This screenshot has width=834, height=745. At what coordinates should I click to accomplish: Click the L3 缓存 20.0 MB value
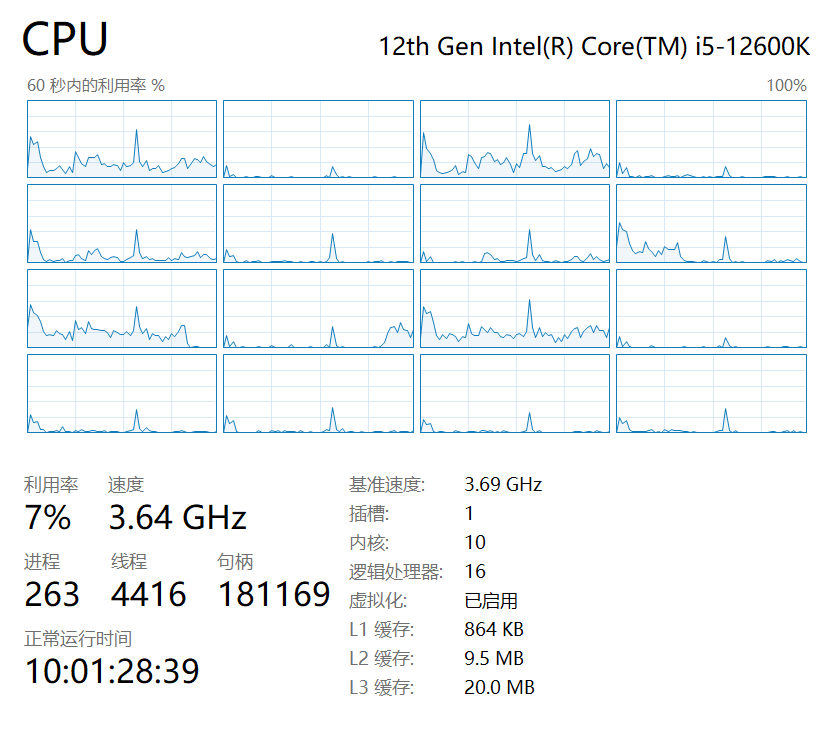point(499,688)
